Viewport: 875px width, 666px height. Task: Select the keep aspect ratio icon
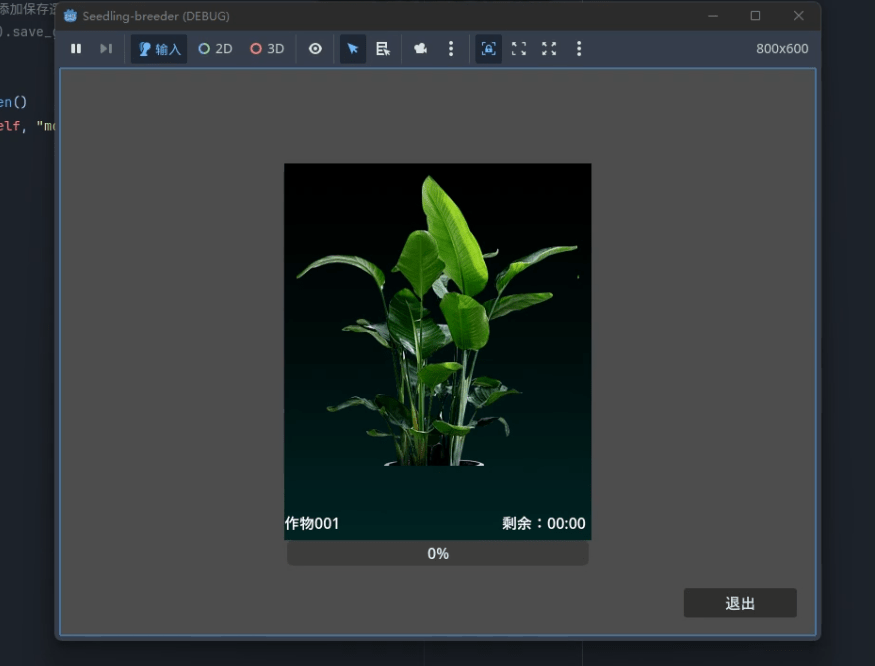pyautogui.click(x=519, y=49)
